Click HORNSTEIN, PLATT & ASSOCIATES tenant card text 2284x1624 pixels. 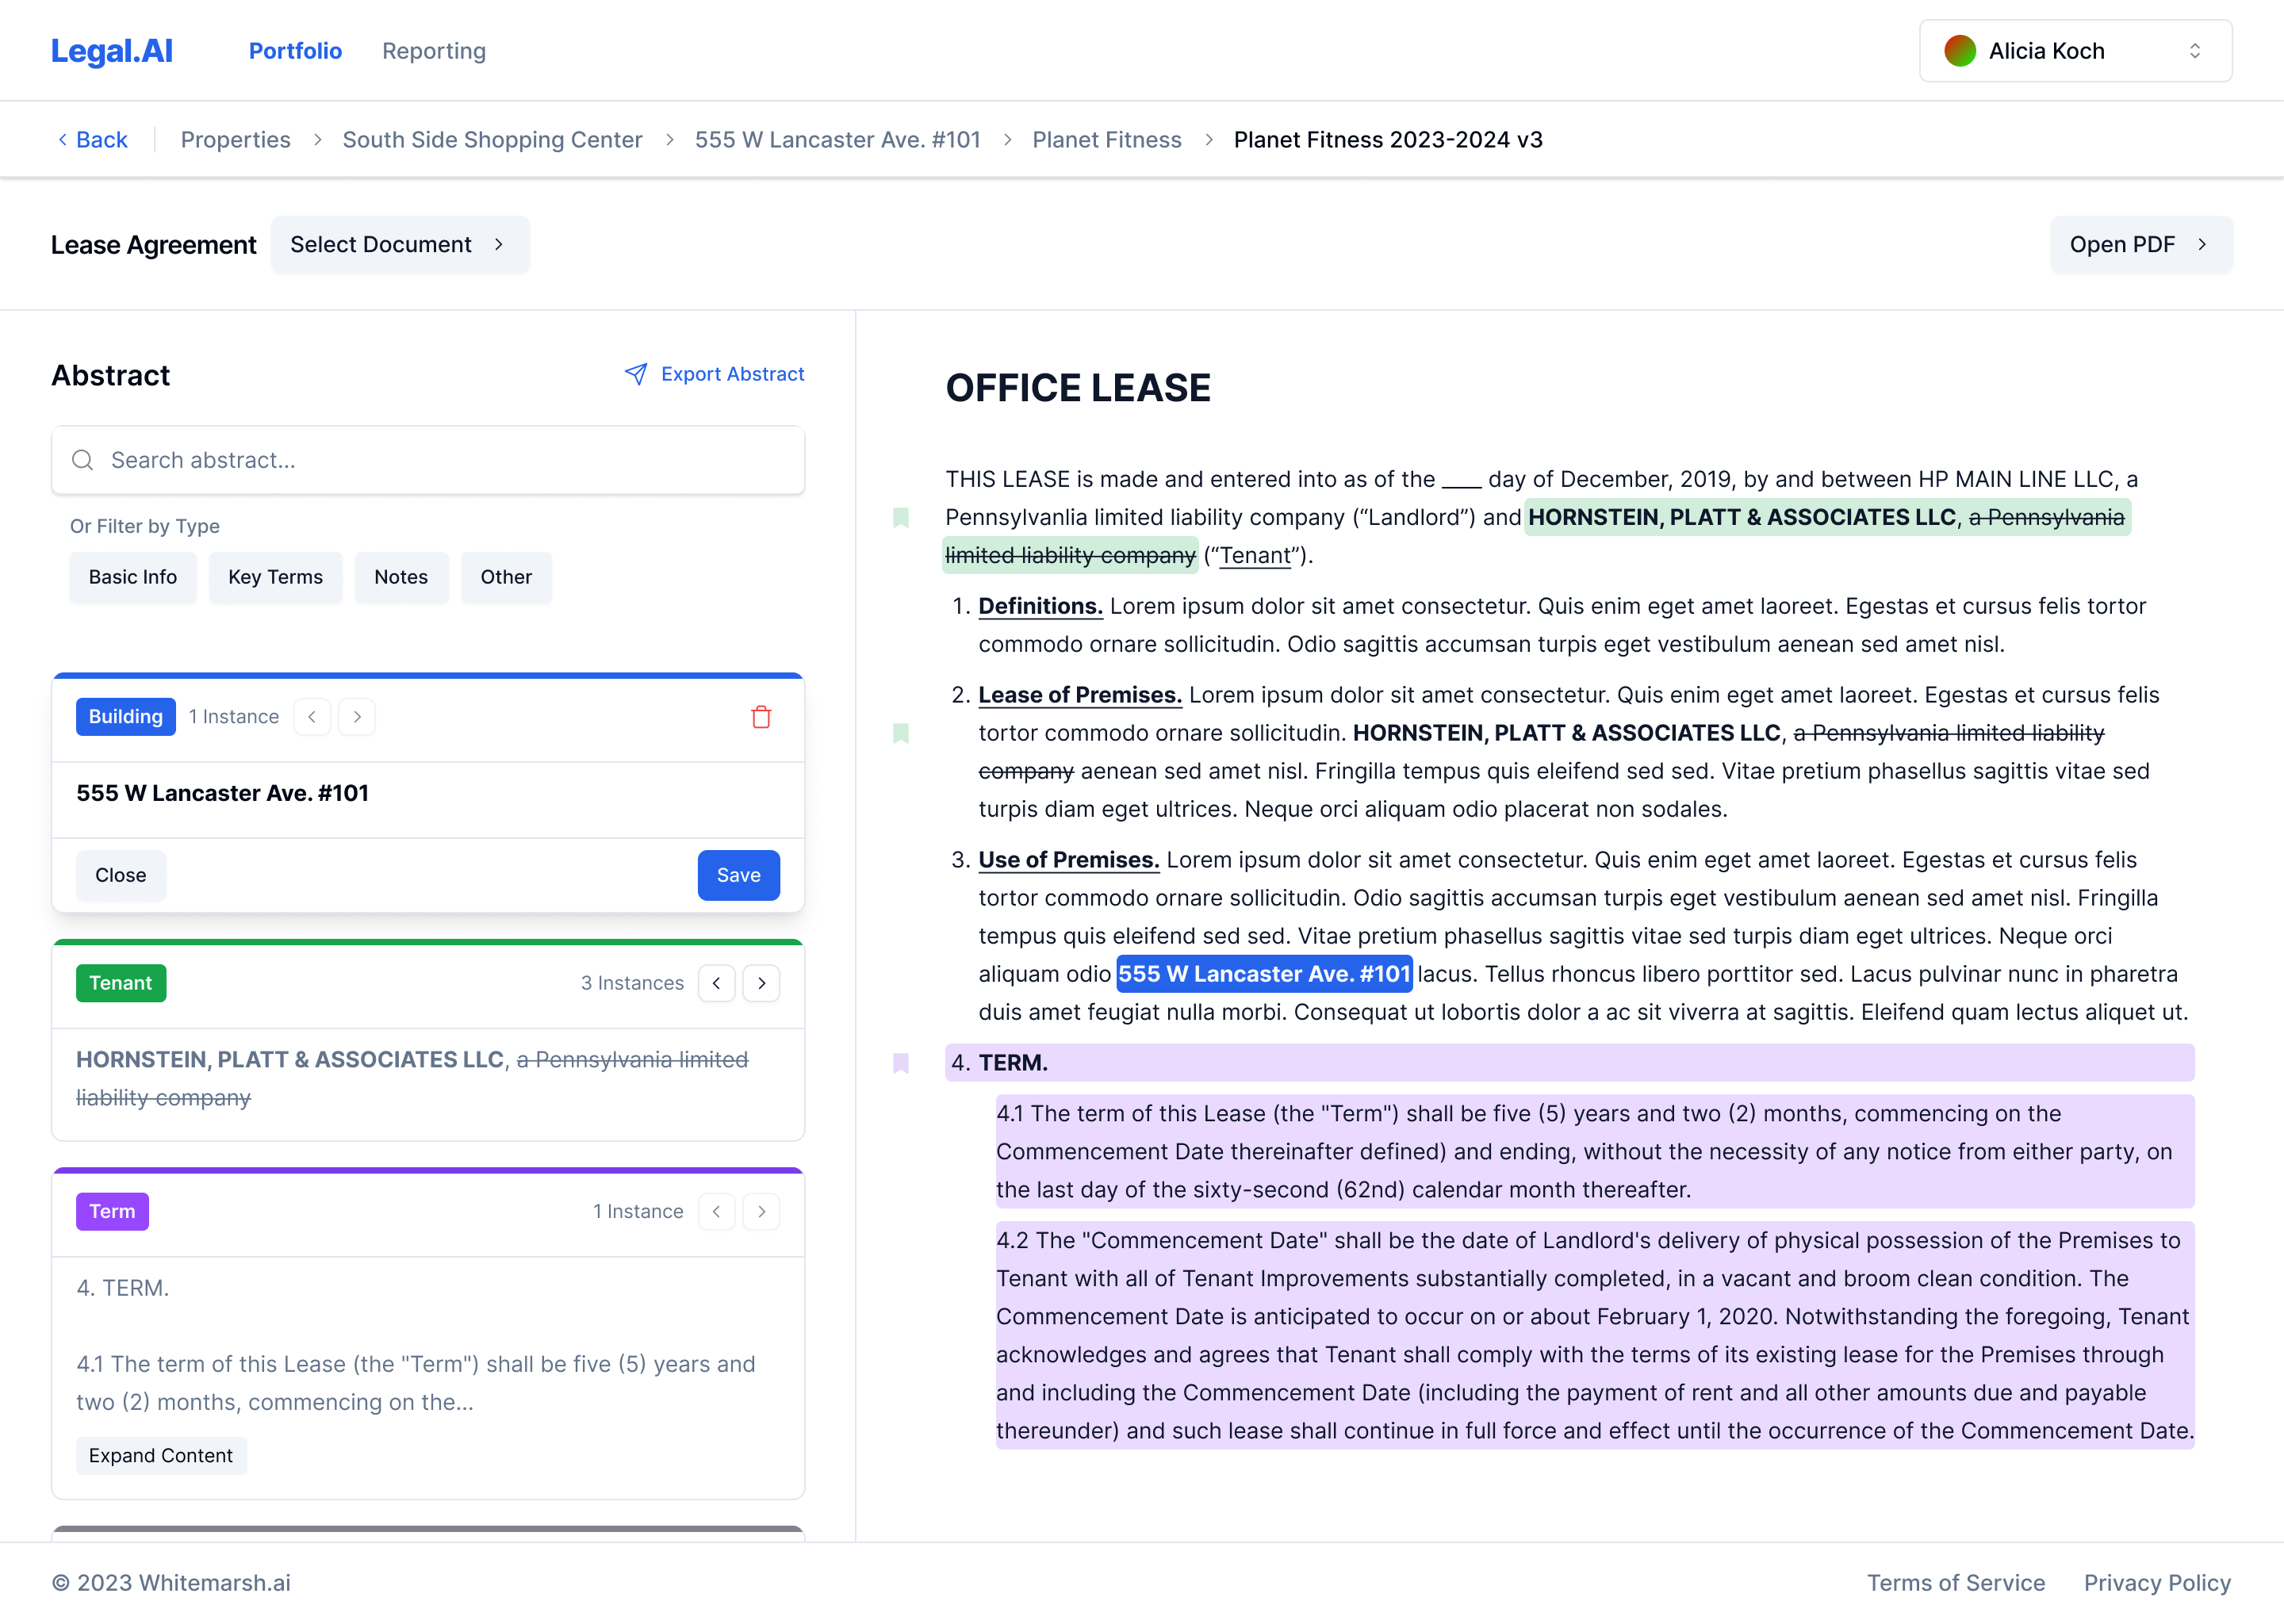coord(412,1079)
